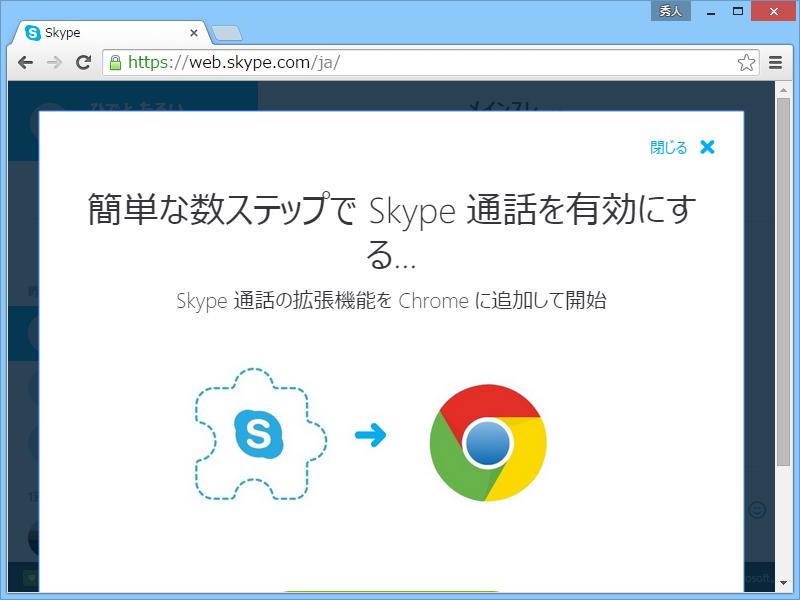Click the 秀人 profile badge
The width and height of the screenshot is (800, 600).
(x=670, y=10)
